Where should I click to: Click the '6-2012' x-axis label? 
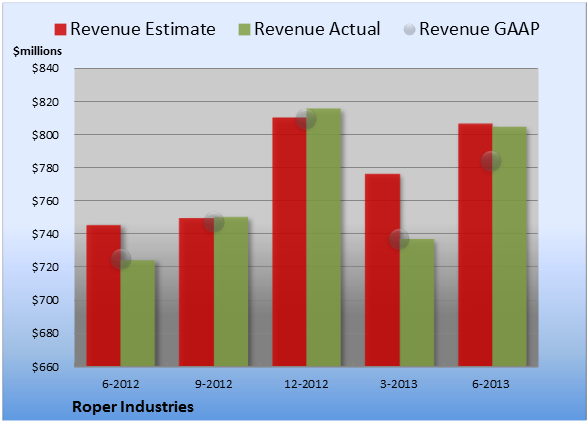(121, 384)
